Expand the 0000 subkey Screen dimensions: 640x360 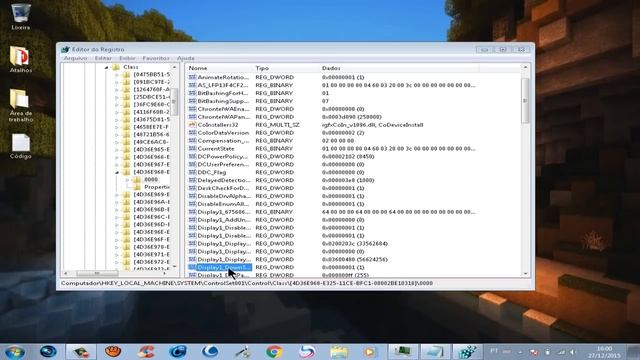(x=127, y=180)
